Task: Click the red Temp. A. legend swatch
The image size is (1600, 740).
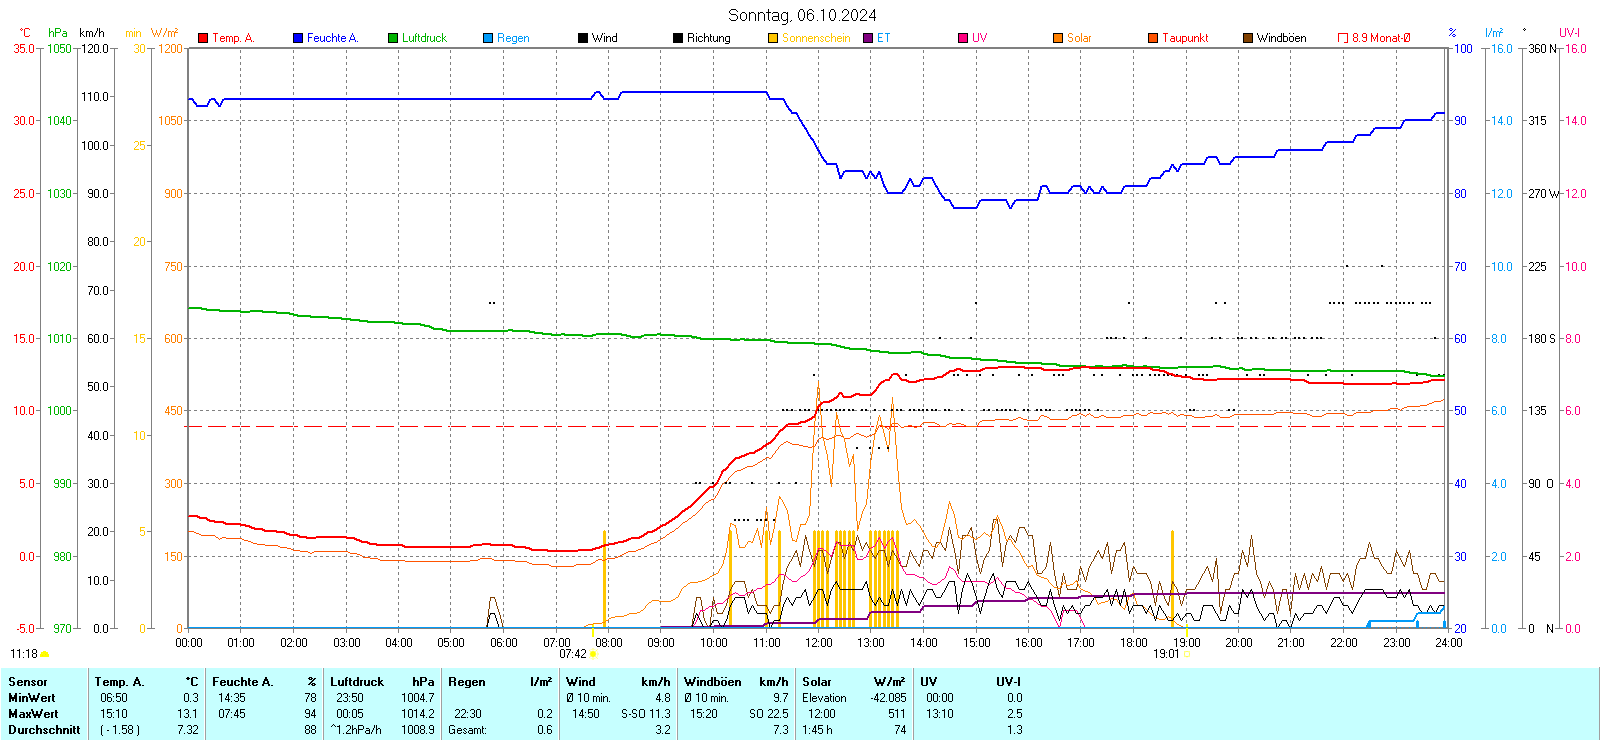Action: click(x=203, y=38)
